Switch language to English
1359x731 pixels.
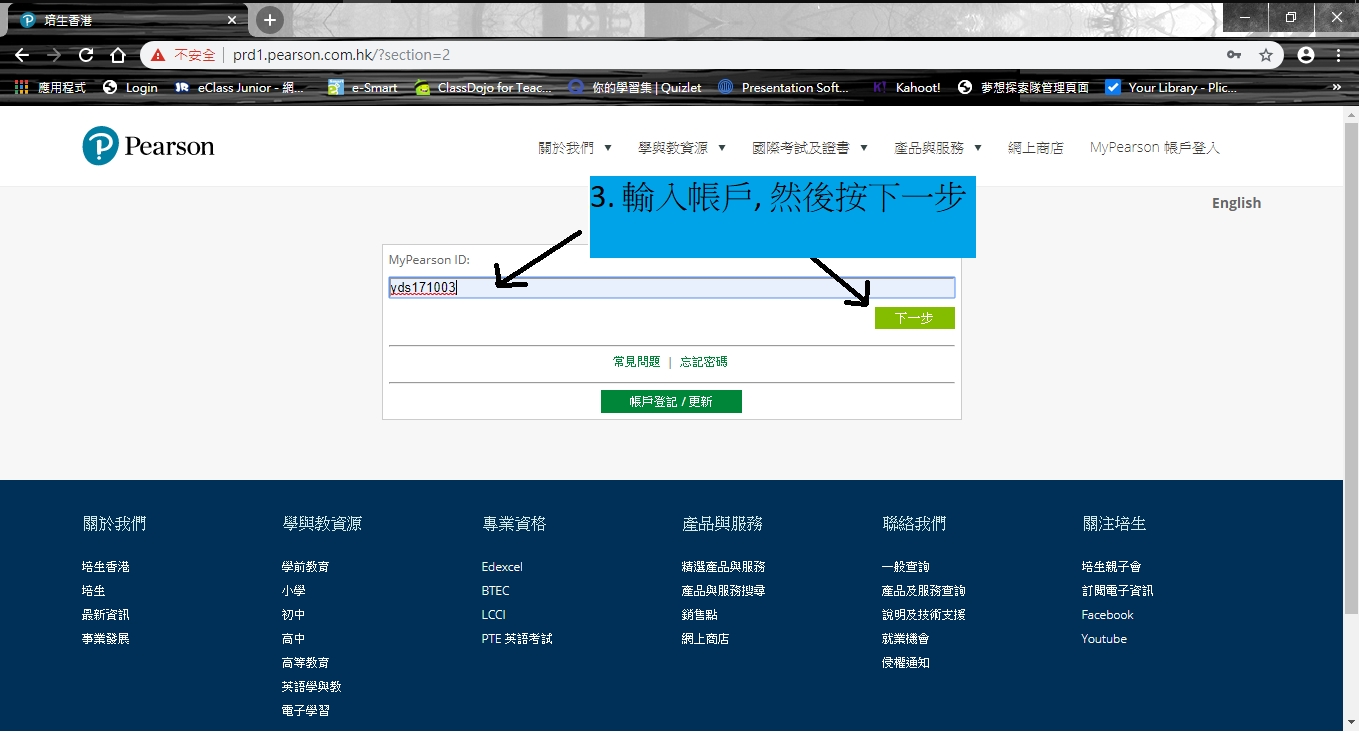(1236, 203)
